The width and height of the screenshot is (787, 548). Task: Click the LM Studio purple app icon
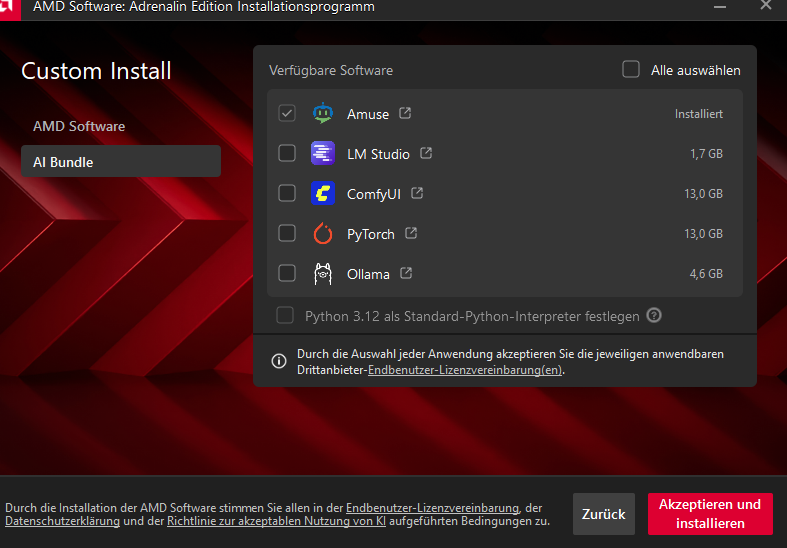[x=323, y=153]
